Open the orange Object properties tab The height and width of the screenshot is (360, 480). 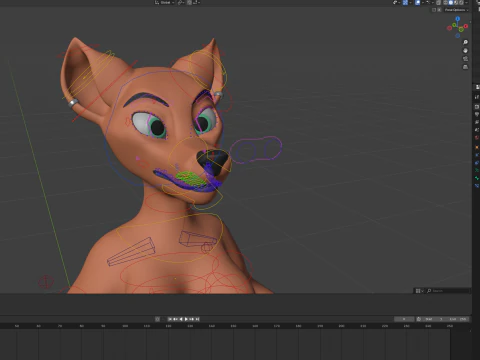477,147
